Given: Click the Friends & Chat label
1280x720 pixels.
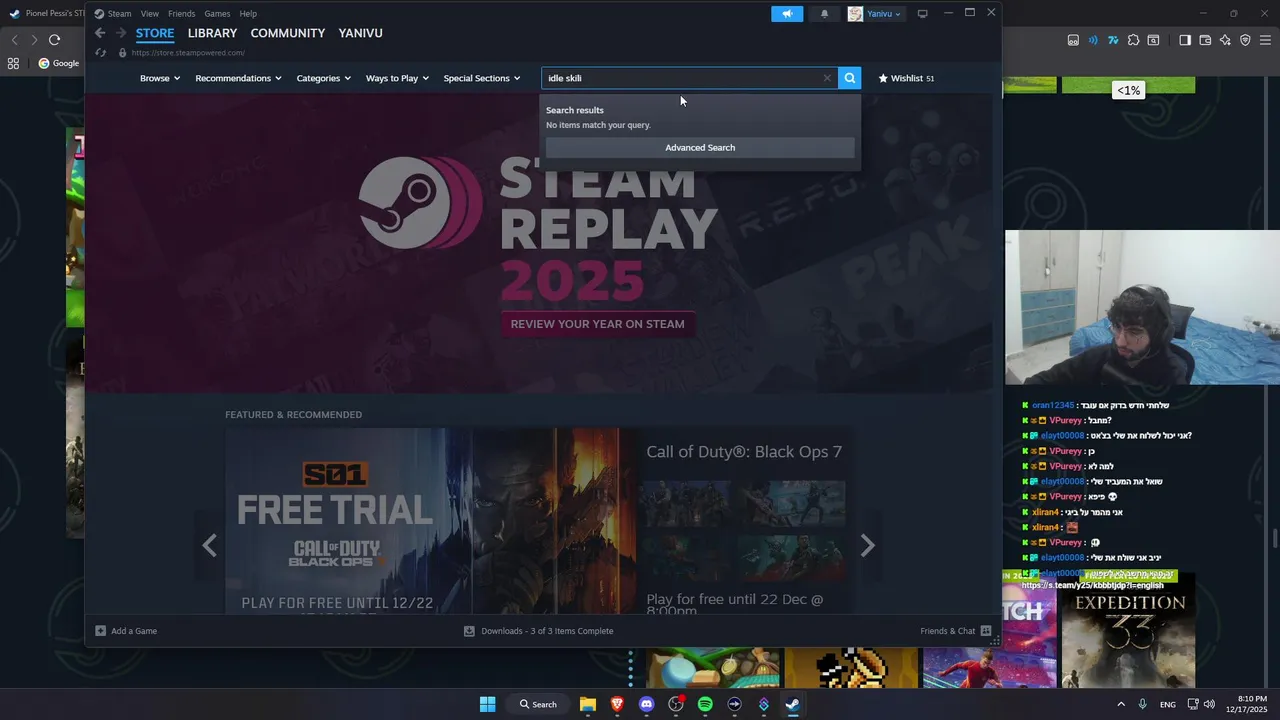Looking at the screenshot, I should click(947, 631).
